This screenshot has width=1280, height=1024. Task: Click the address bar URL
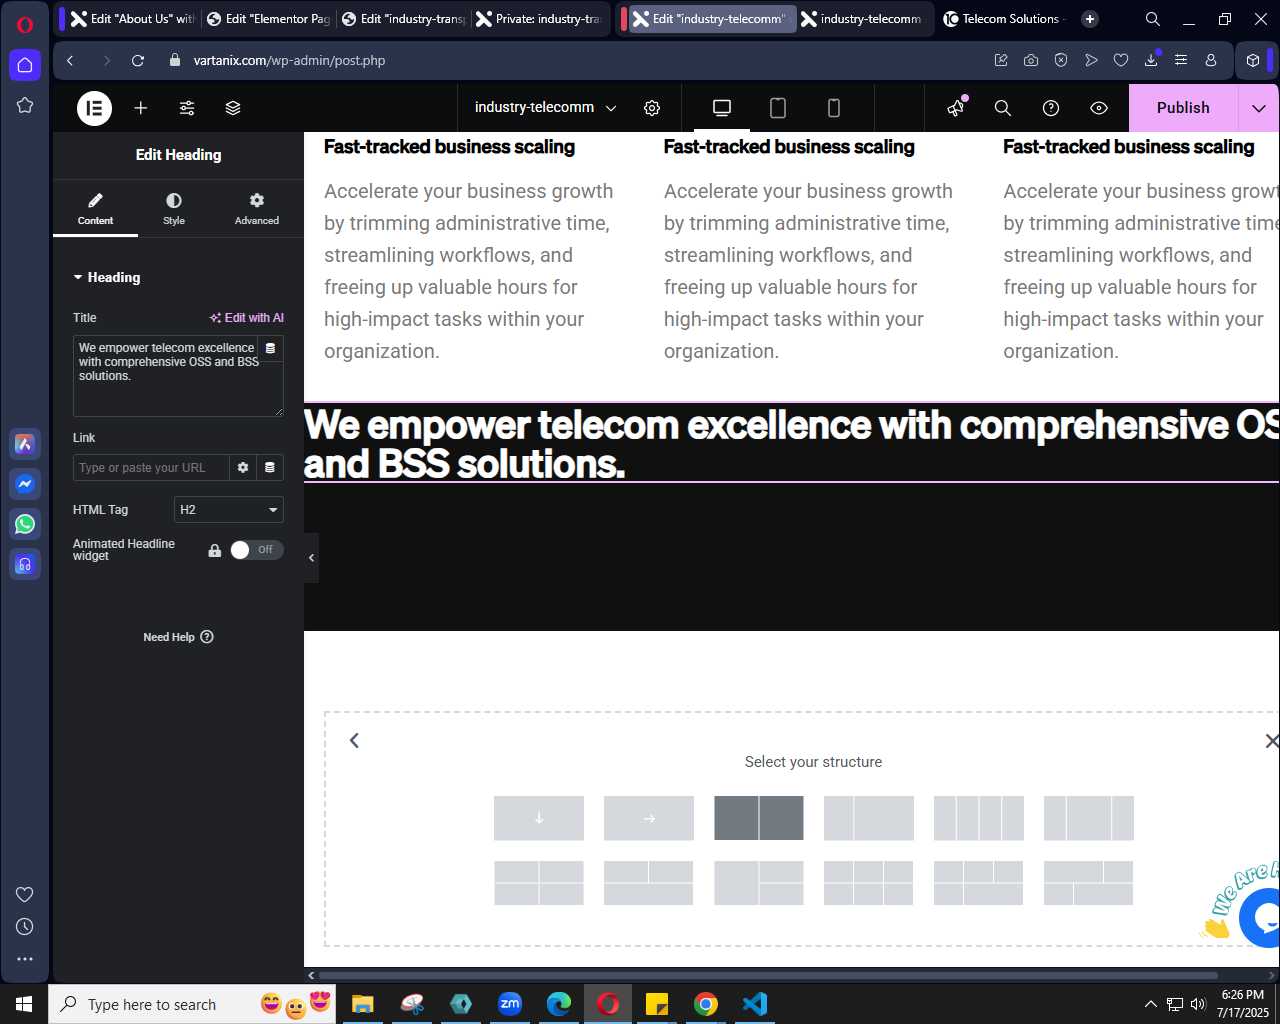(x=289, y=60)
